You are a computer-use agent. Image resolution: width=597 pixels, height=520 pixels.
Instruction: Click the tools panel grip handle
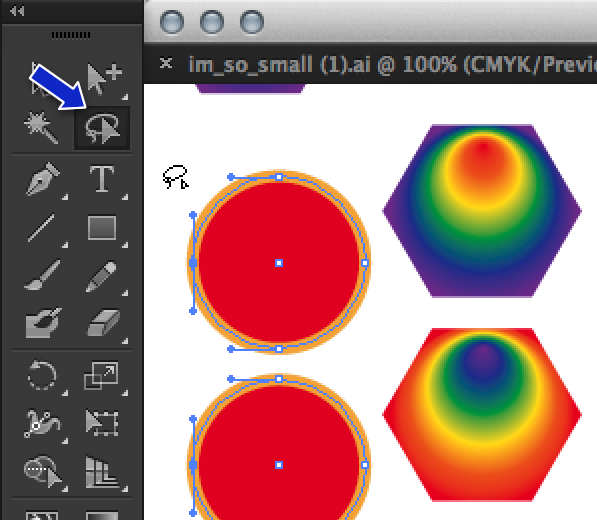71,35
